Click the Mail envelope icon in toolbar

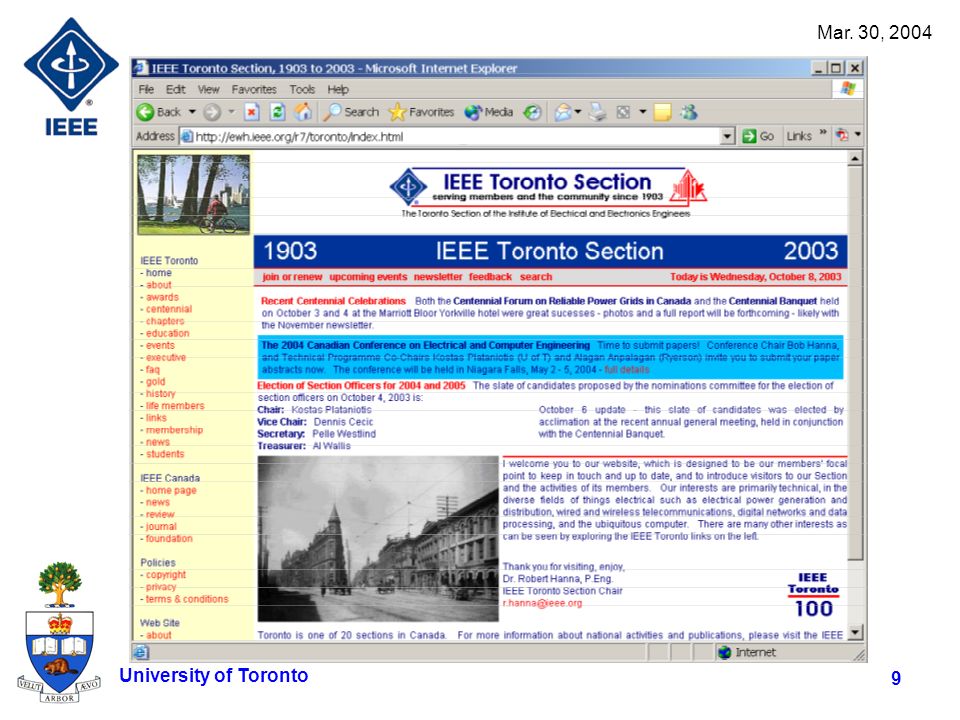tap(563, 112)
